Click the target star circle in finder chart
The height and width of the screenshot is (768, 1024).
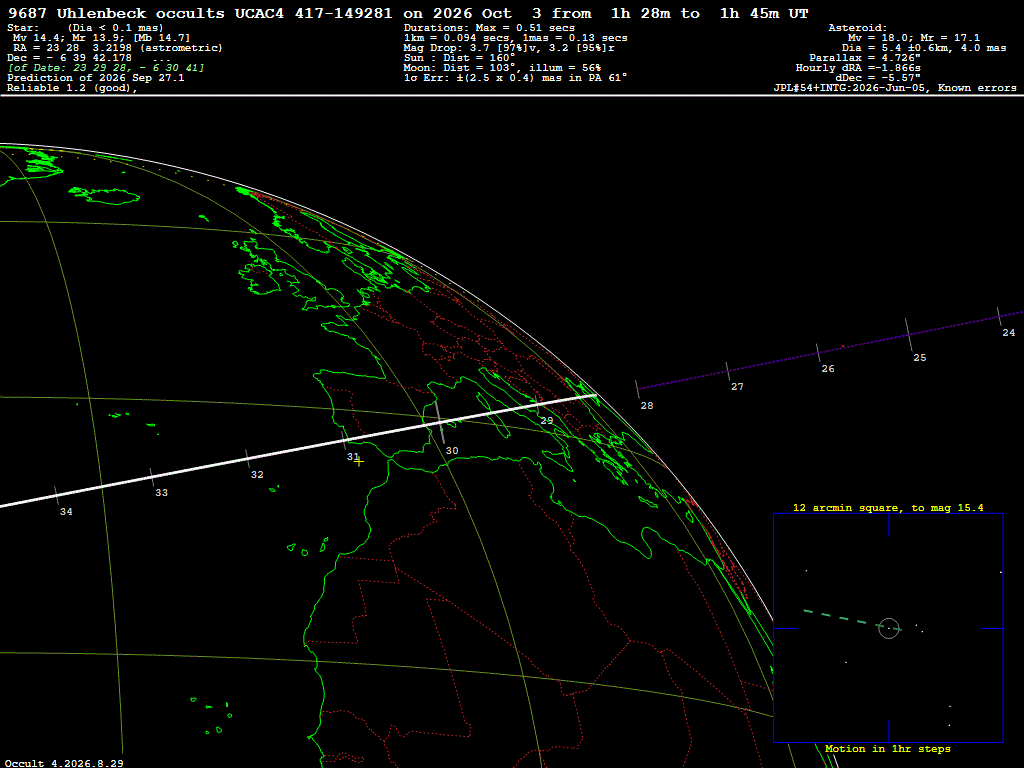click(889, 628)
